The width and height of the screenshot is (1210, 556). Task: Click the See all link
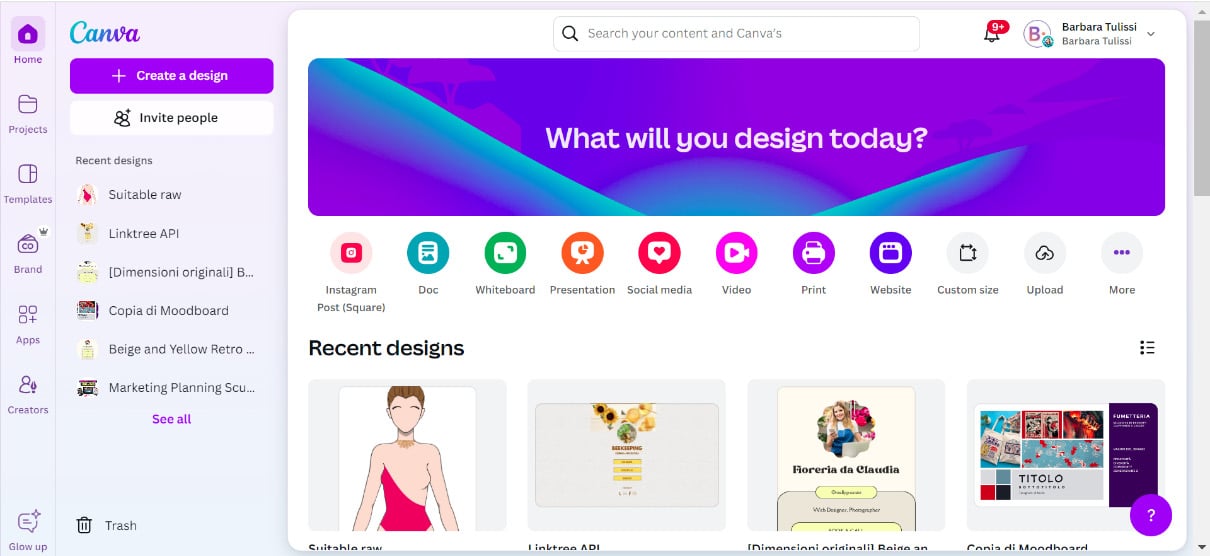tap(171, 419)
